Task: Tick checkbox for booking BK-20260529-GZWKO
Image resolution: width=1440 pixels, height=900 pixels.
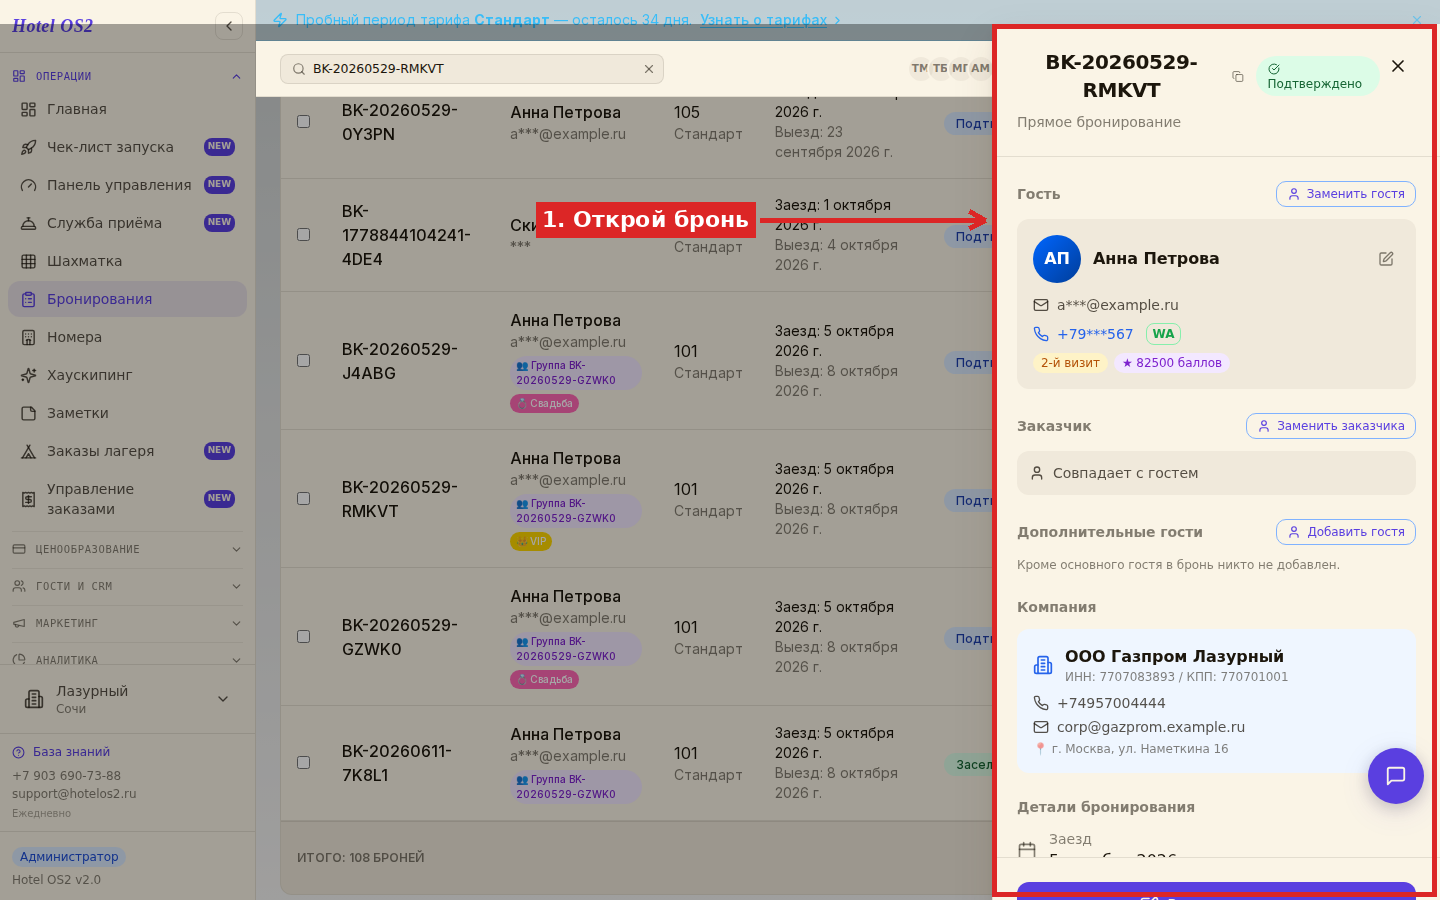Action: pos(304,637)
